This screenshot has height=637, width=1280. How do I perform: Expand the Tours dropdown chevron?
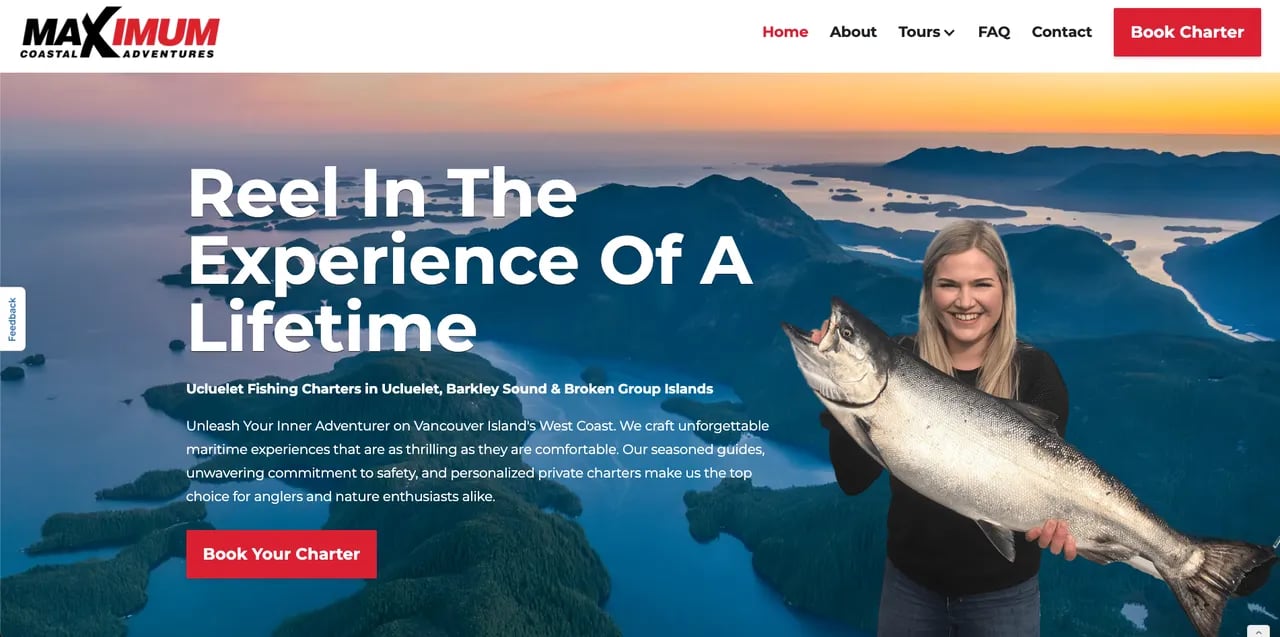[949, 33]
